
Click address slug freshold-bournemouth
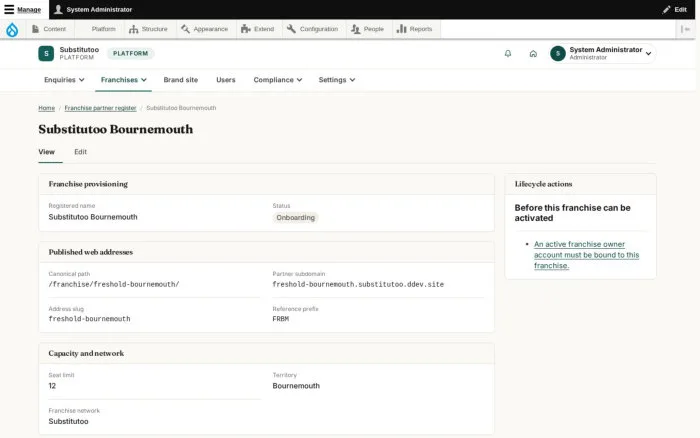pyautogui.click(x=89, y=319)
